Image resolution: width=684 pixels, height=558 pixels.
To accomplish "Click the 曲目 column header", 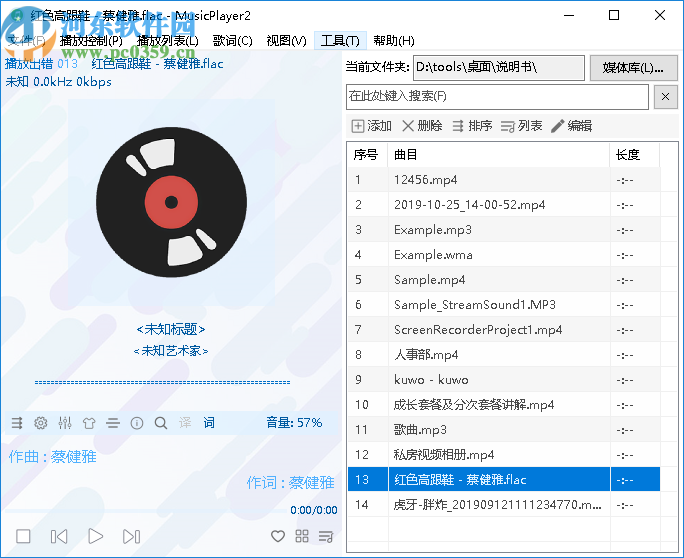I will coord(499,154).
